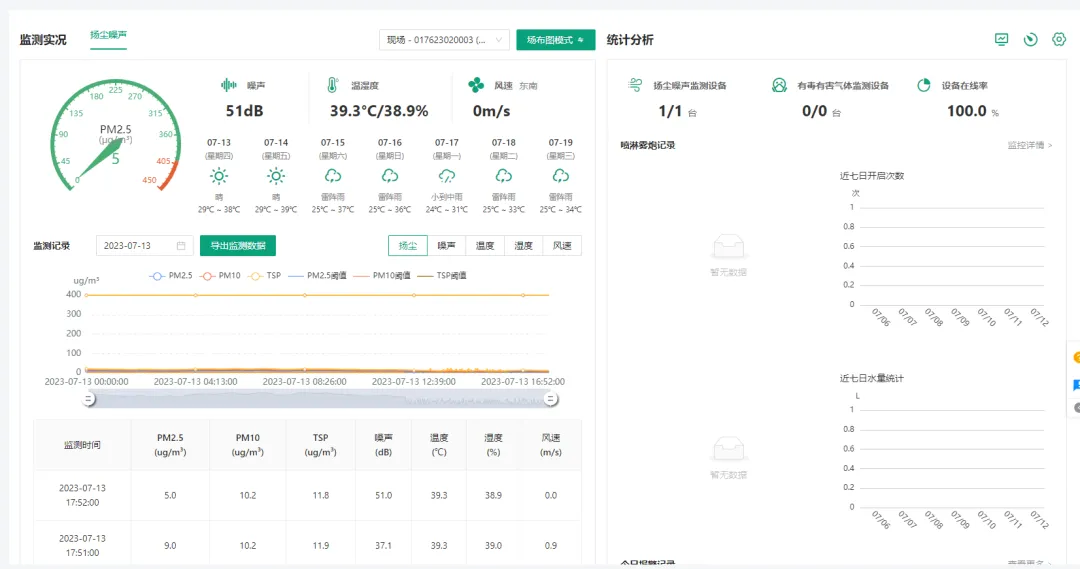Click the 100.0 online rate value

(967, 111)
